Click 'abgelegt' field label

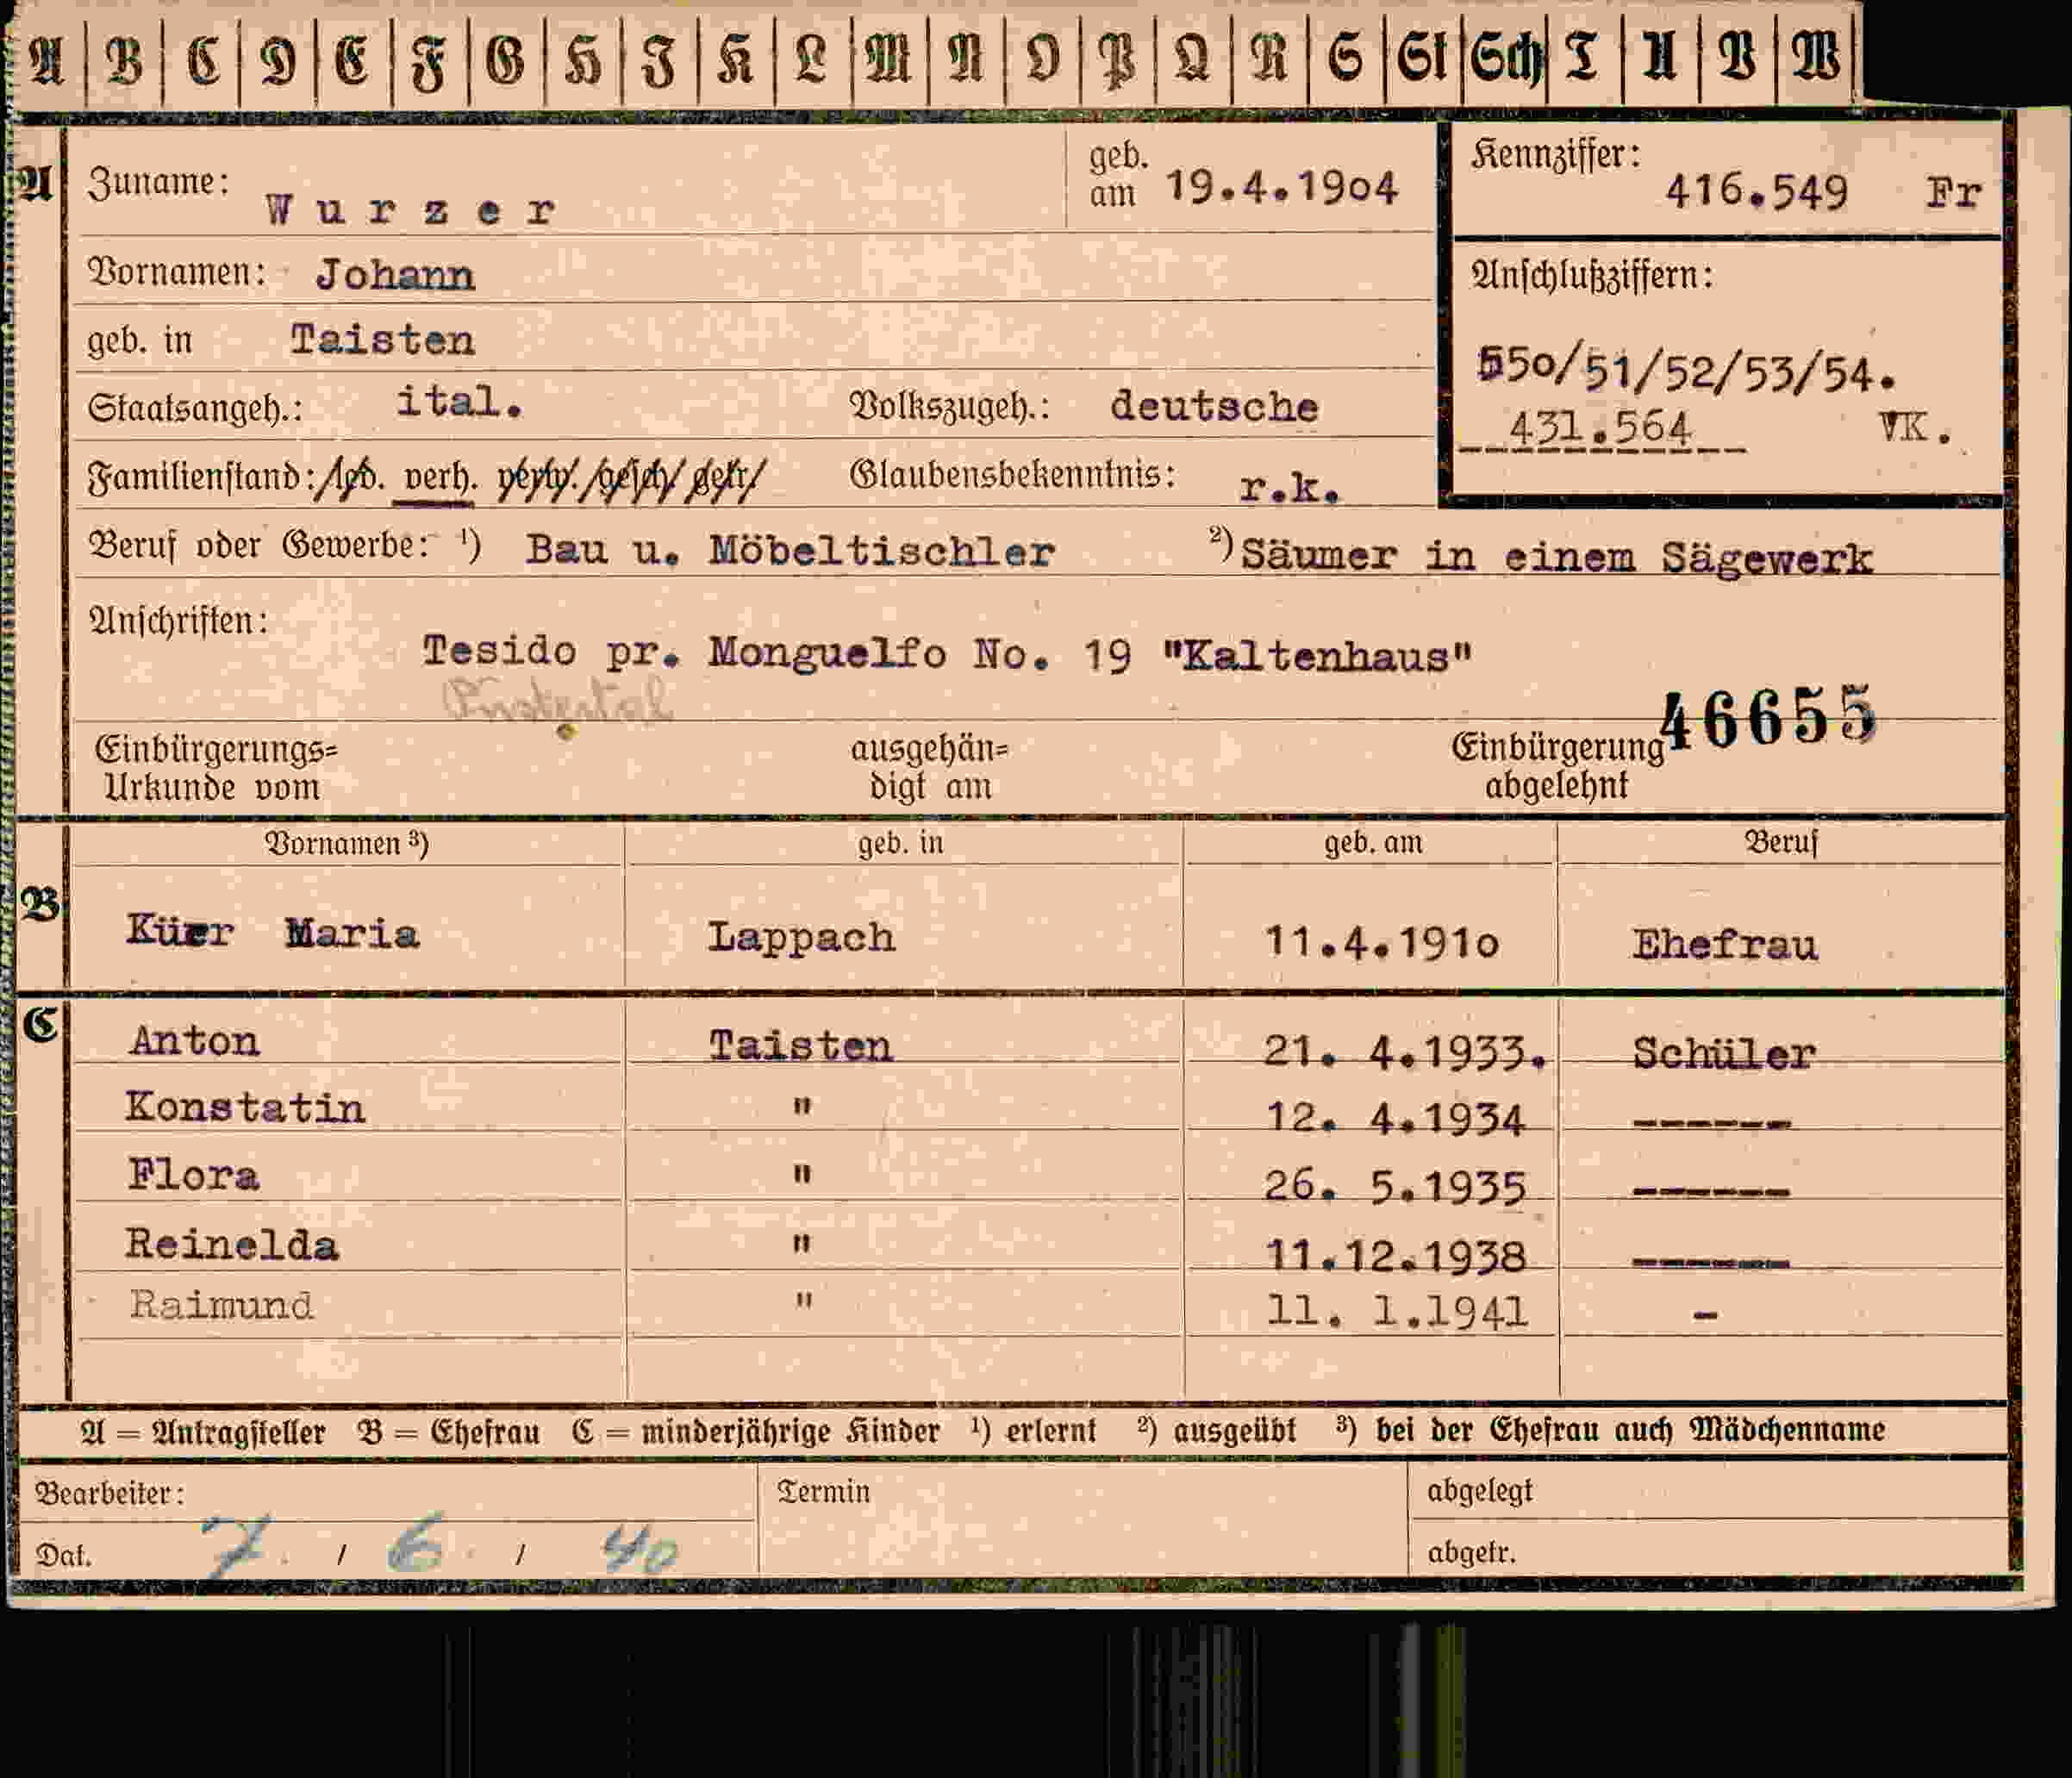(x=1479, y=1491)
